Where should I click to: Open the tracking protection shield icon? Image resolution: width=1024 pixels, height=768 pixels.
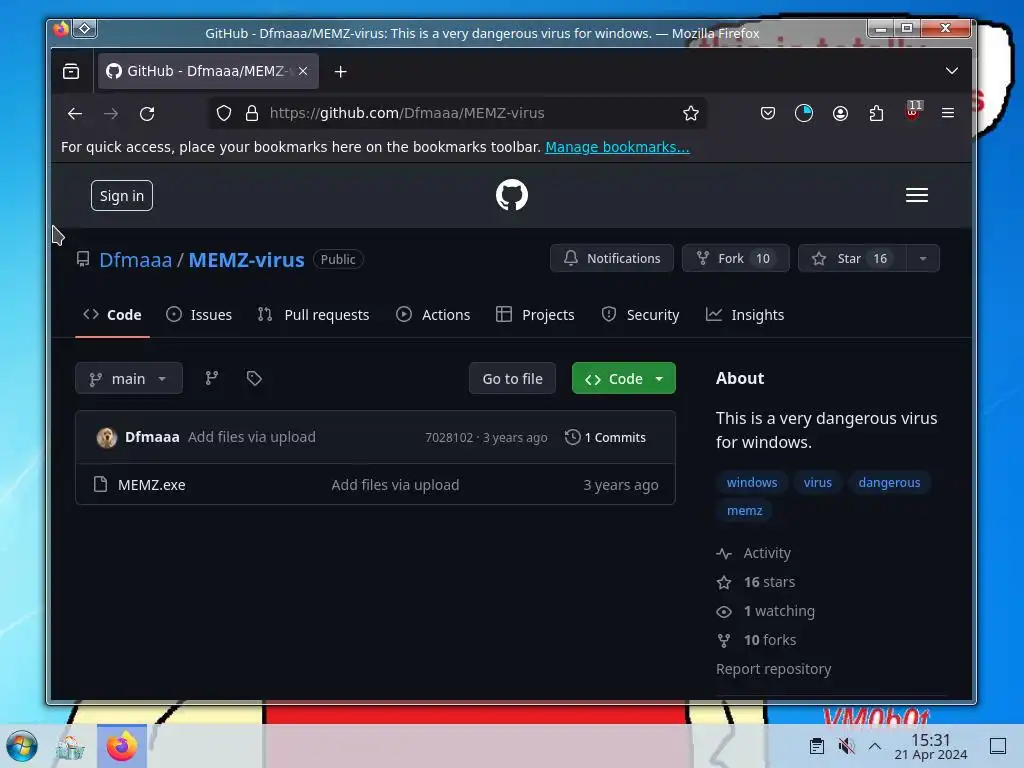pos(224,114)
